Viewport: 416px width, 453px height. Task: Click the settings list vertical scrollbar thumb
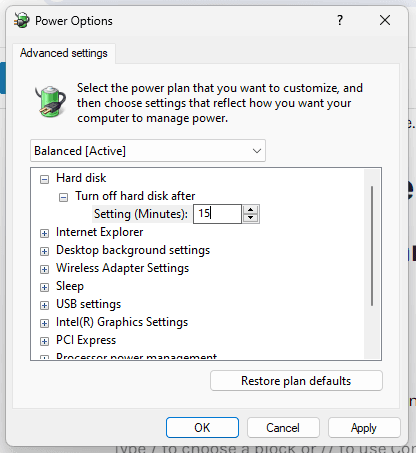(x=372, y=246)
